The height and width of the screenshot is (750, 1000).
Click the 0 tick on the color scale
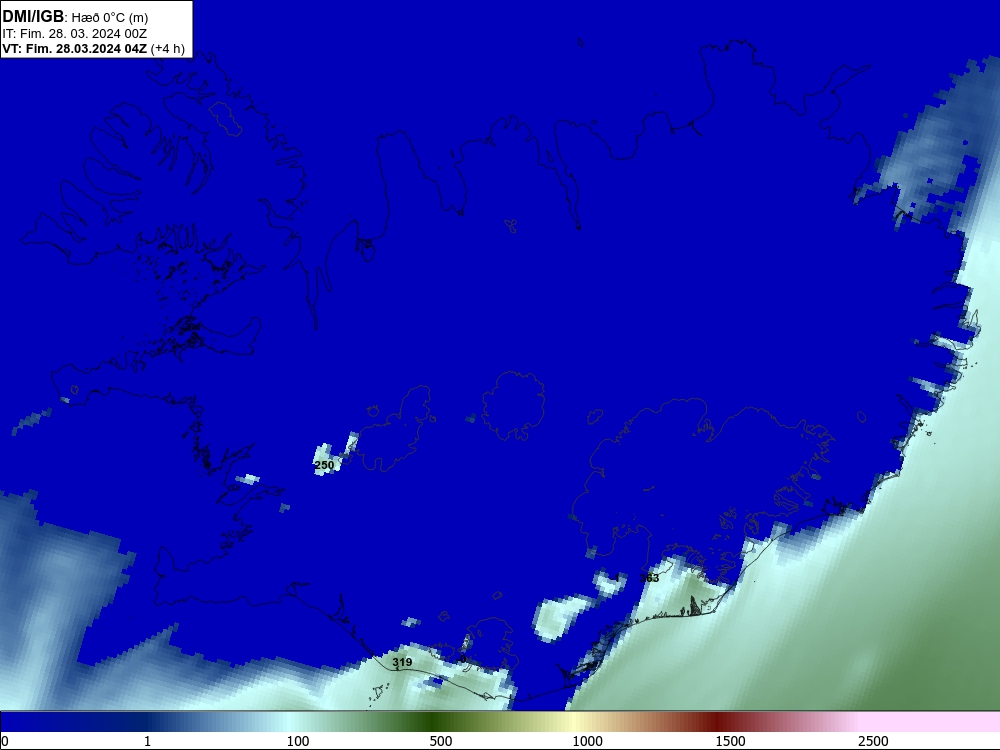click(x=5, y=741)
